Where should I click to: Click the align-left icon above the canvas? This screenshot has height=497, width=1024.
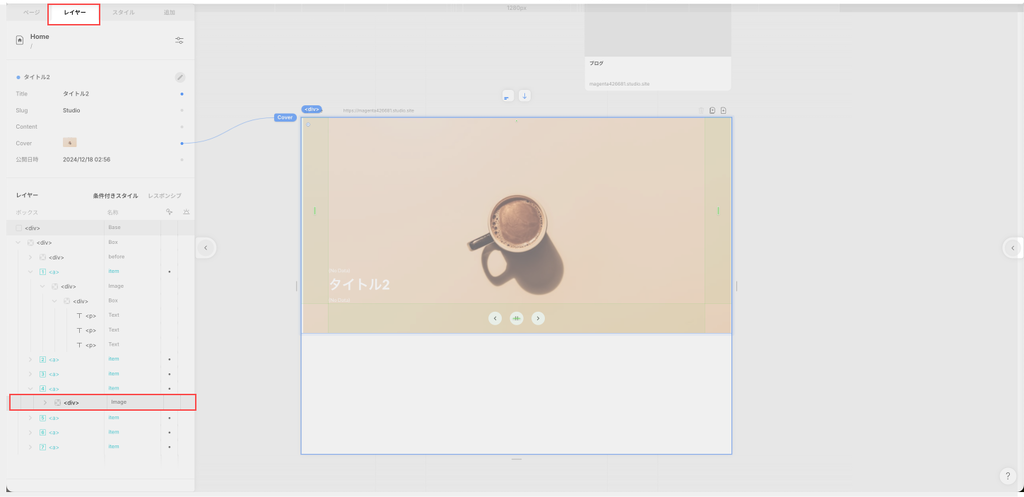[x=507, y=96]
